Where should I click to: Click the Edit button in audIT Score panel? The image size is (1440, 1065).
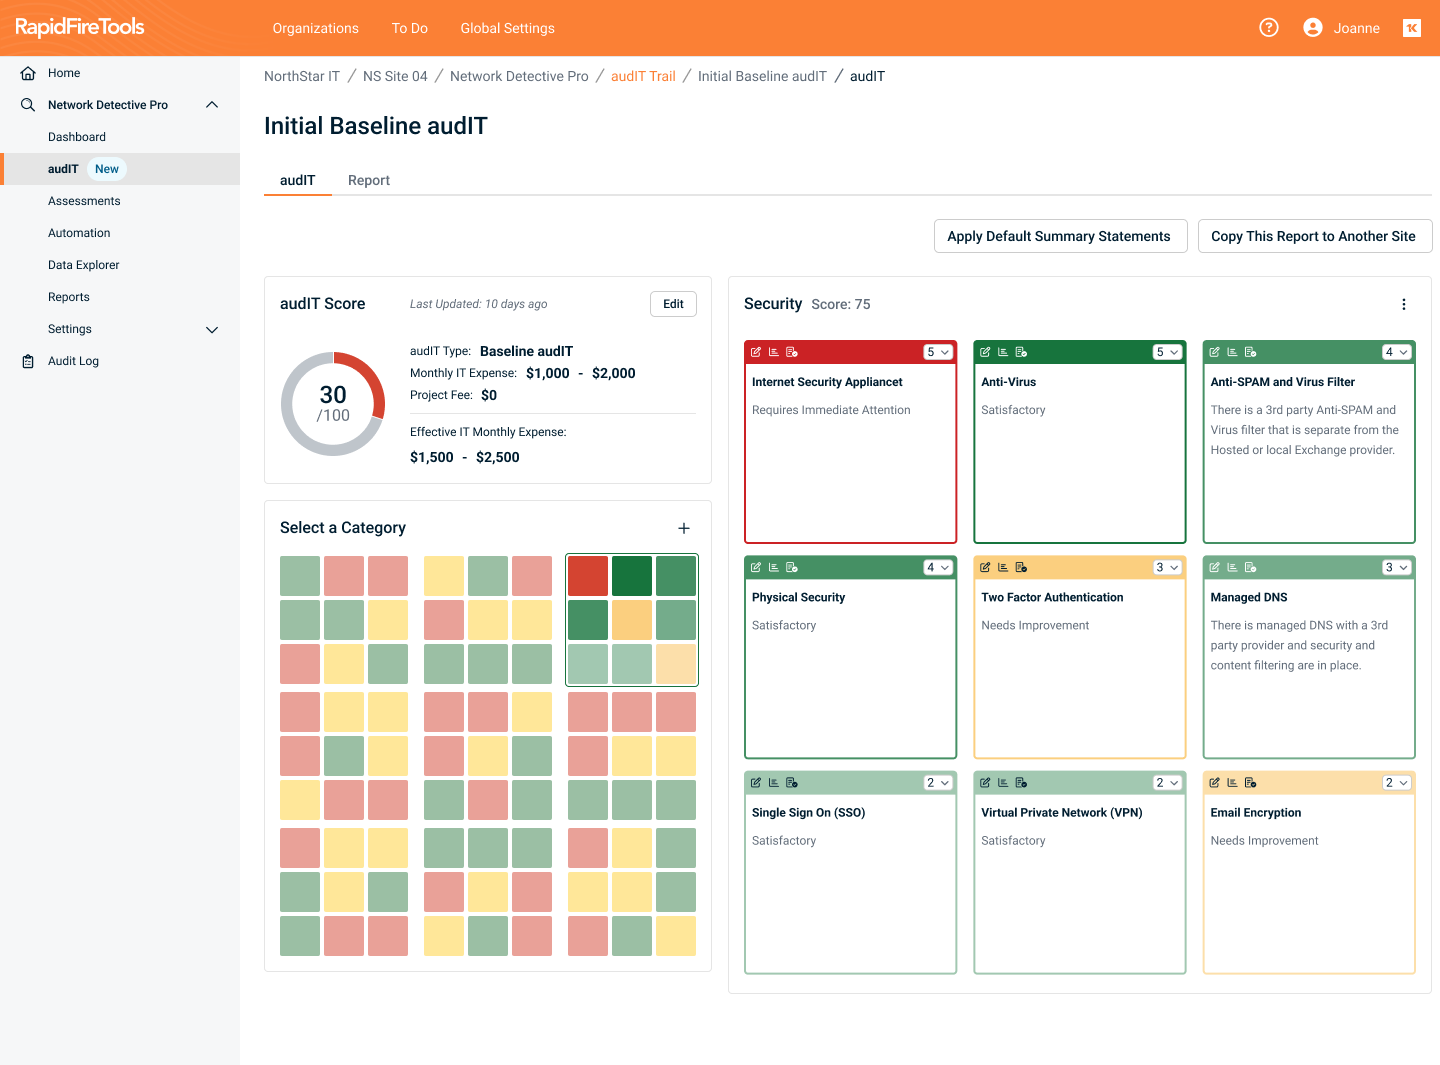(673, 304)
